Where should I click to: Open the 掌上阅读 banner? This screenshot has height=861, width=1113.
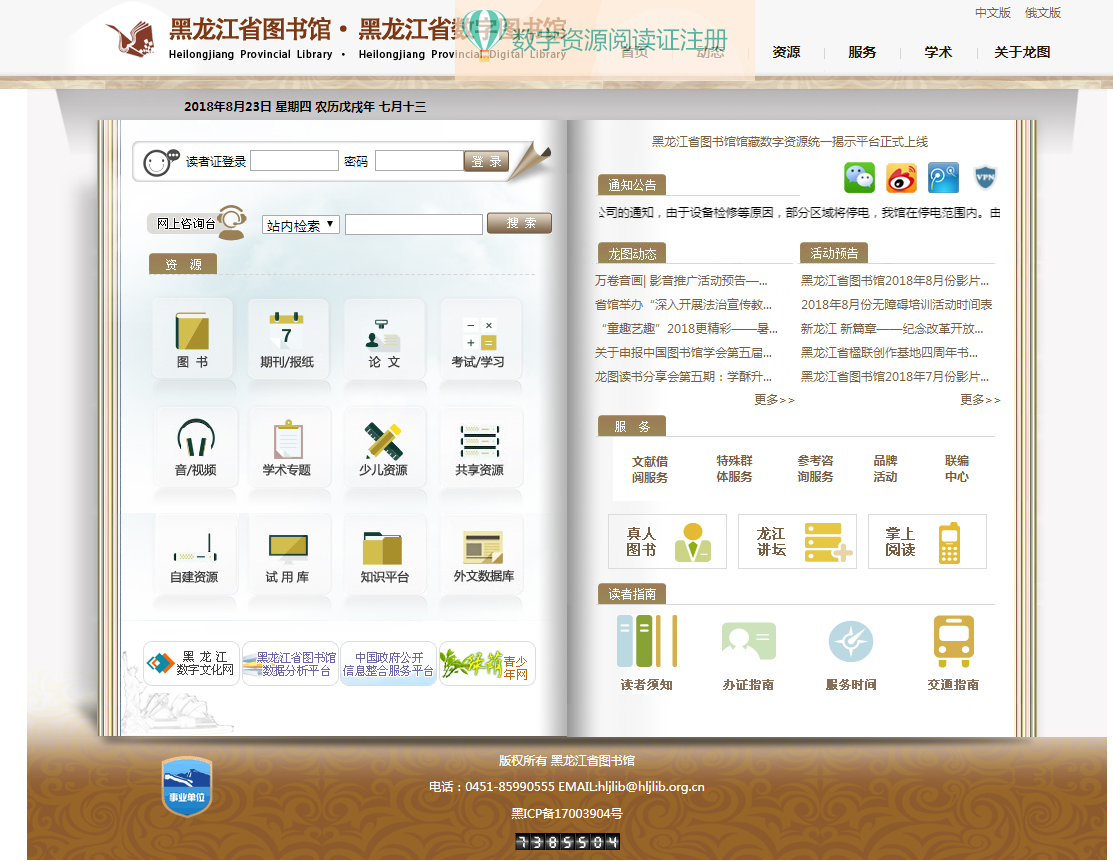coord(927,542)
